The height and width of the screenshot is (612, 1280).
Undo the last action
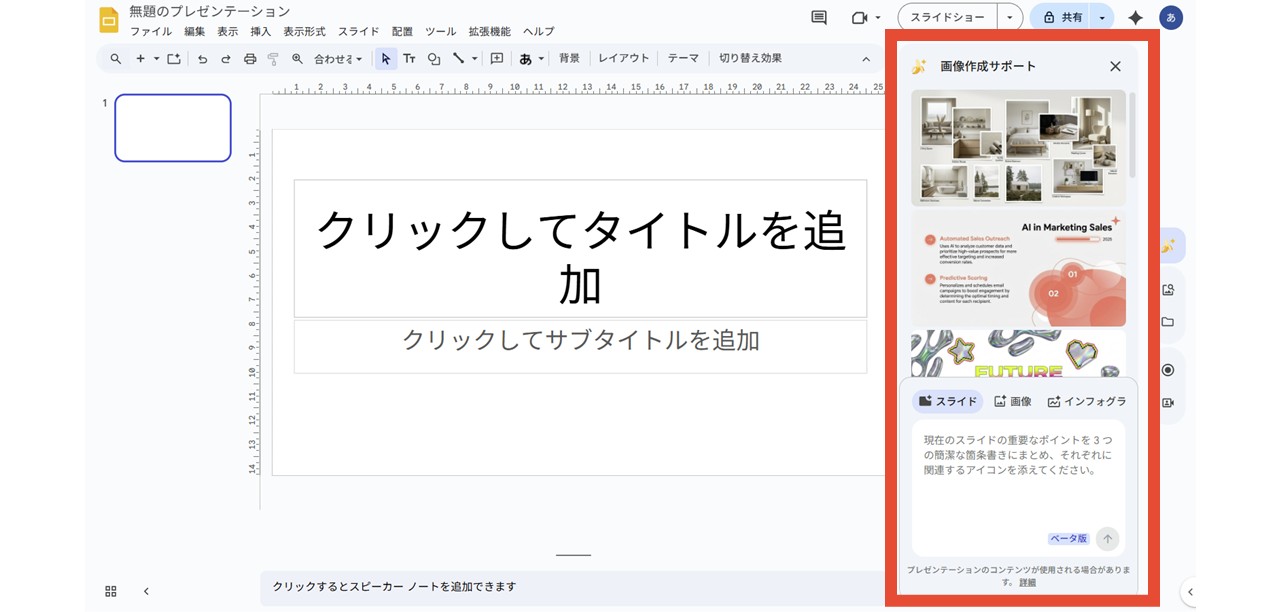203,58
